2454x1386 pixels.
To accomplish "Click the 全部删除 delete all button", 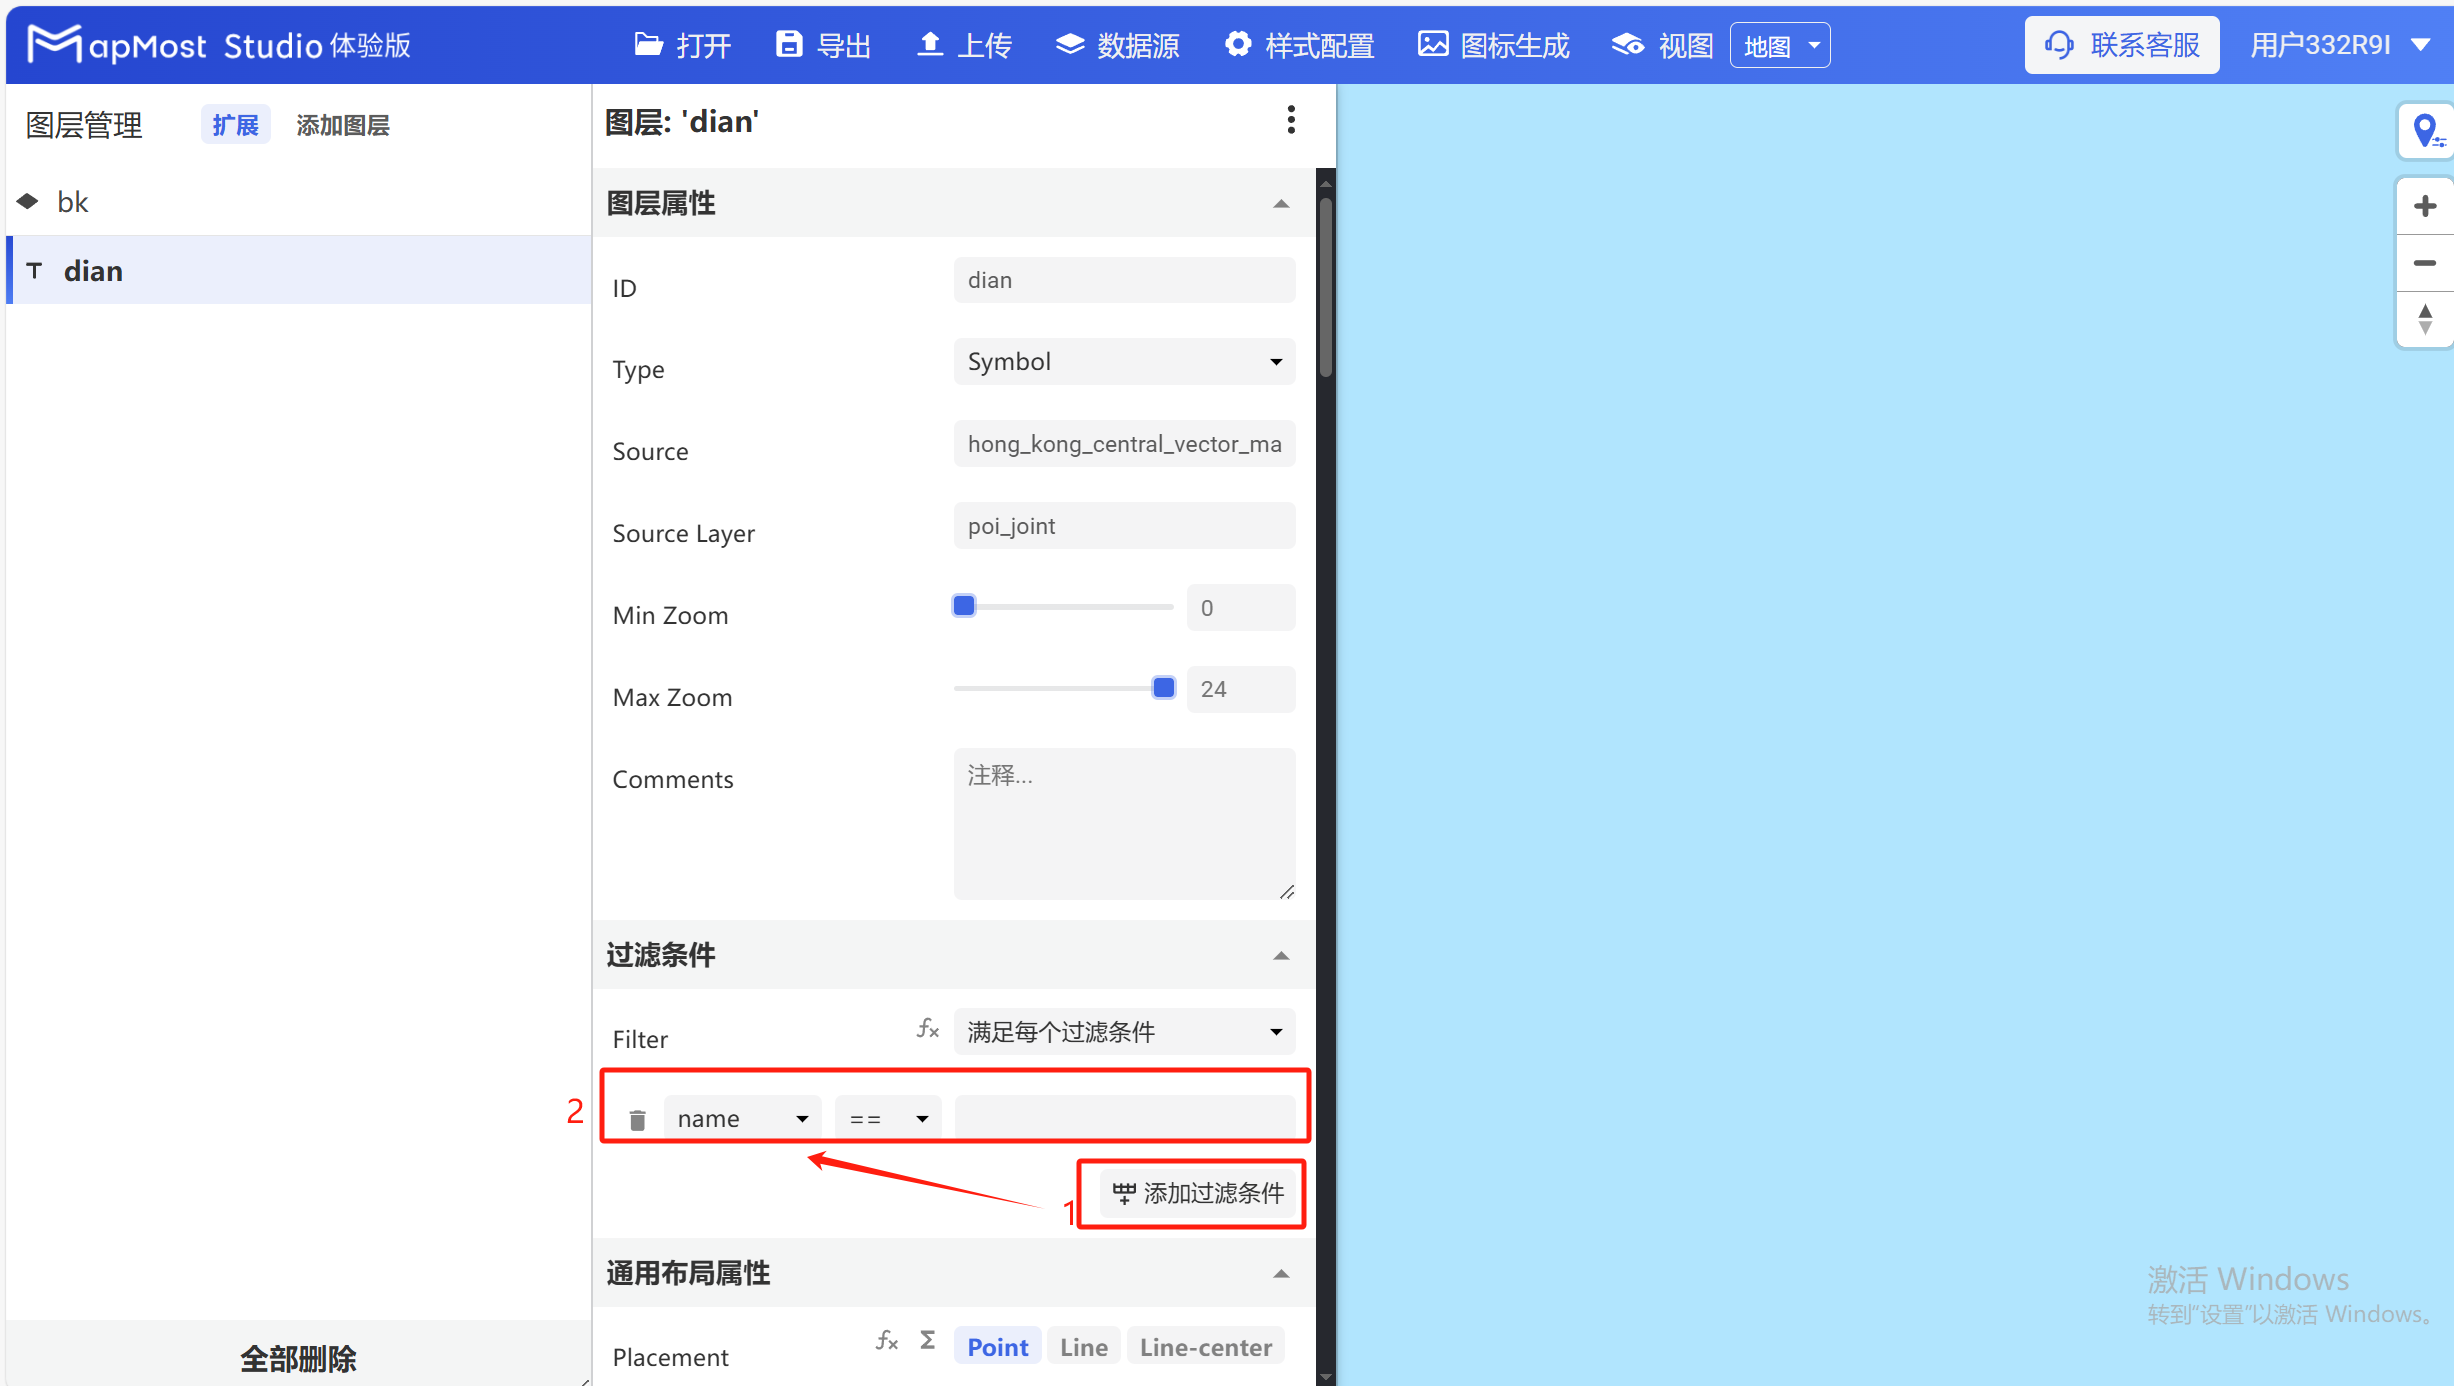I will click(297, 1359).
